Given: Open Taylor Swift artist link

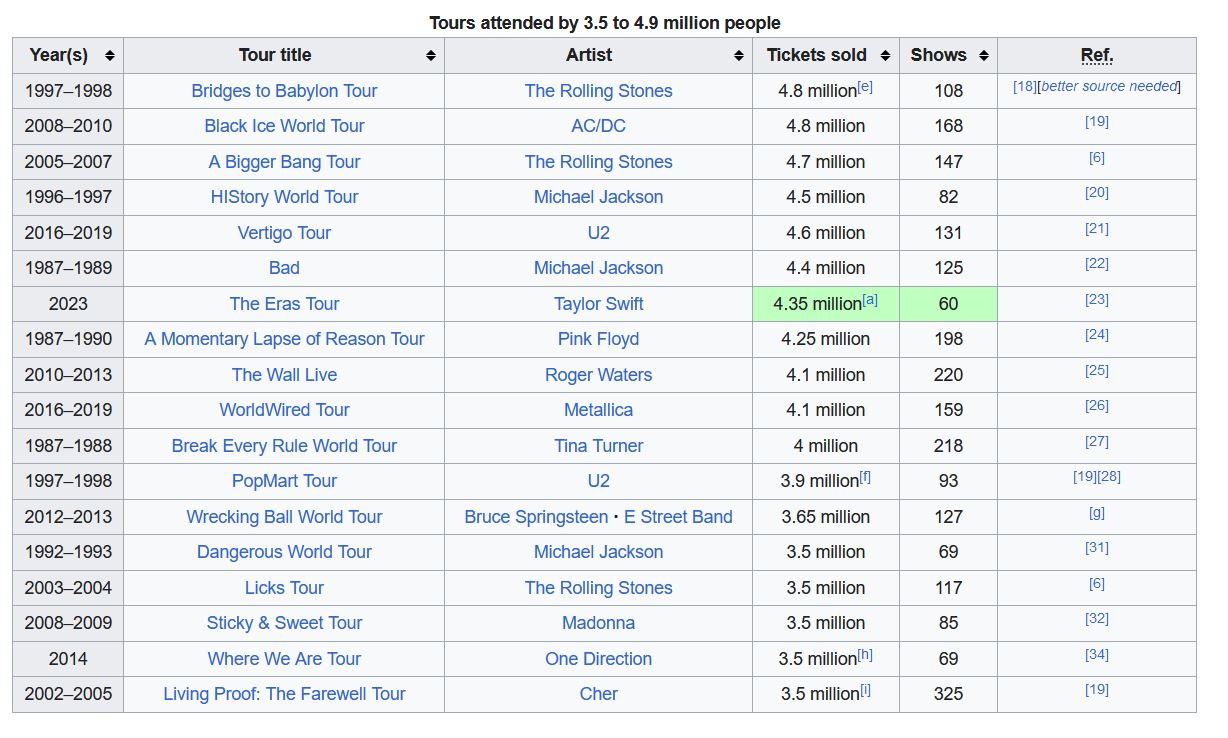Looking at the screenshot, I should click(x=598, y=304).
